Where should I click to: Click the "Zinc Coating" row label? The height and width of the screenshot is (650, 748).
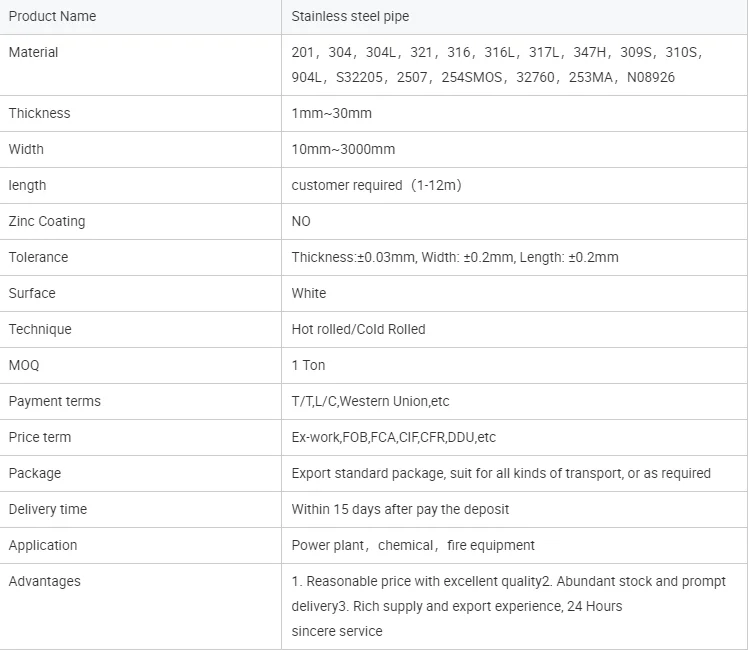[x=47, y=221]
